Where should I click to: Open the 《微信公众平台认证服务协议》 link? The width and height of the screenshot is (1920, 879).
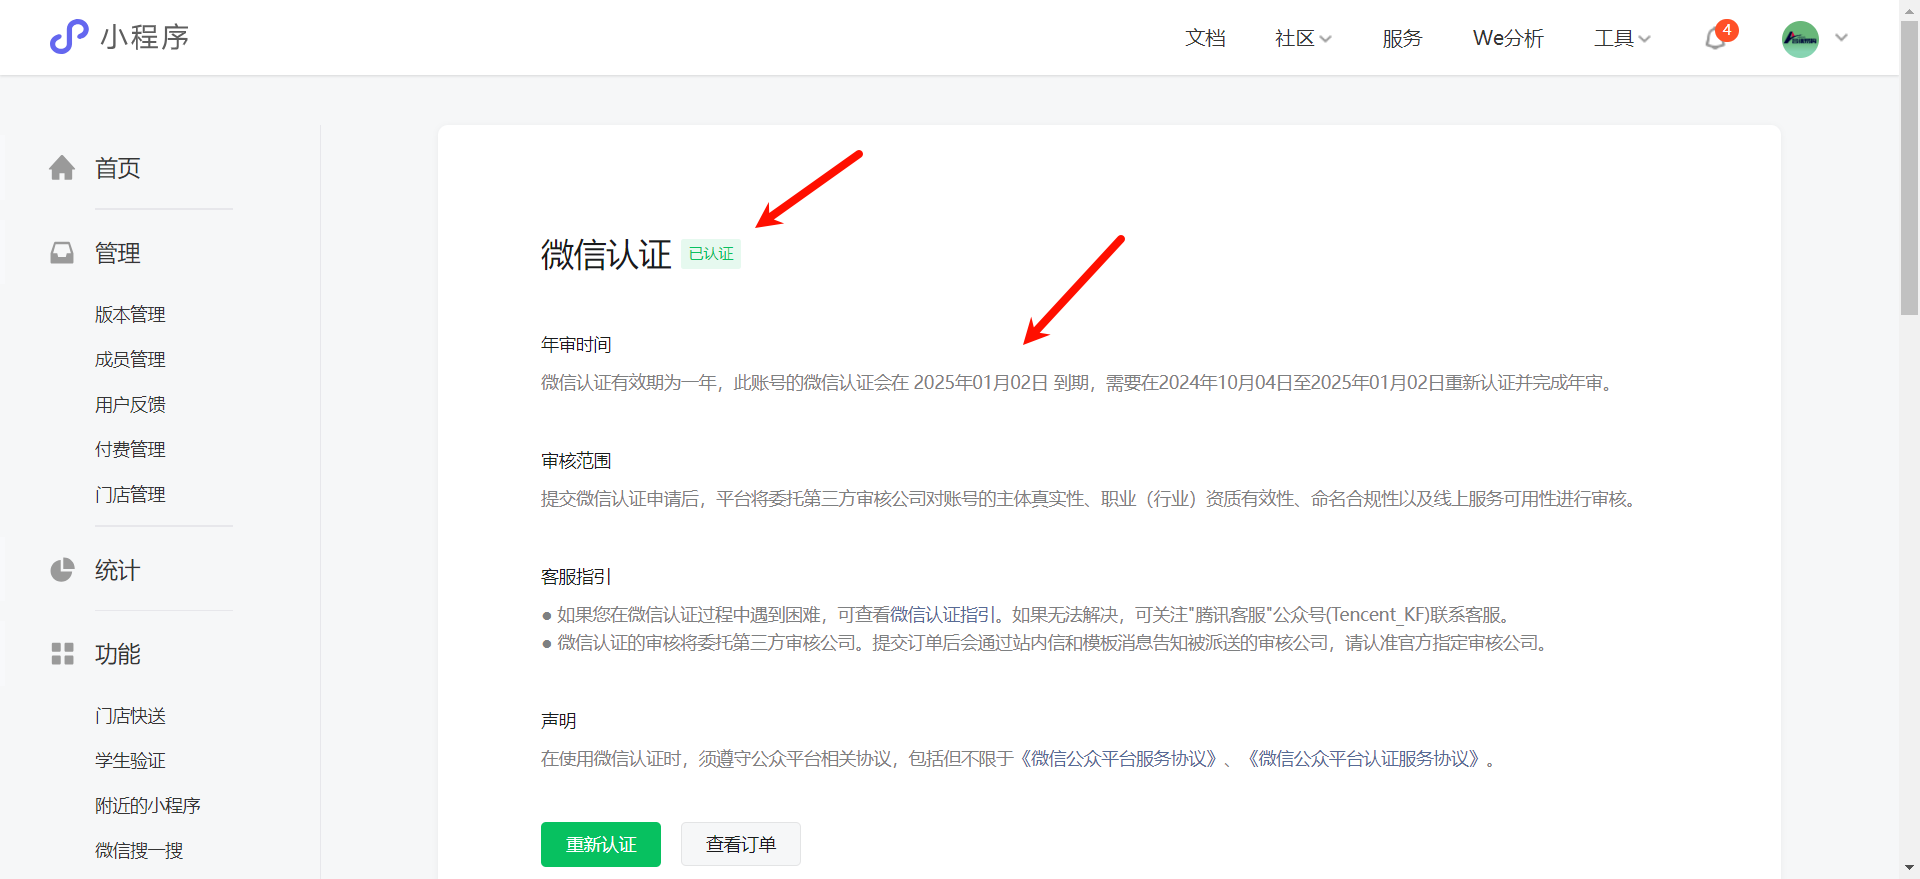[1364, 759]
